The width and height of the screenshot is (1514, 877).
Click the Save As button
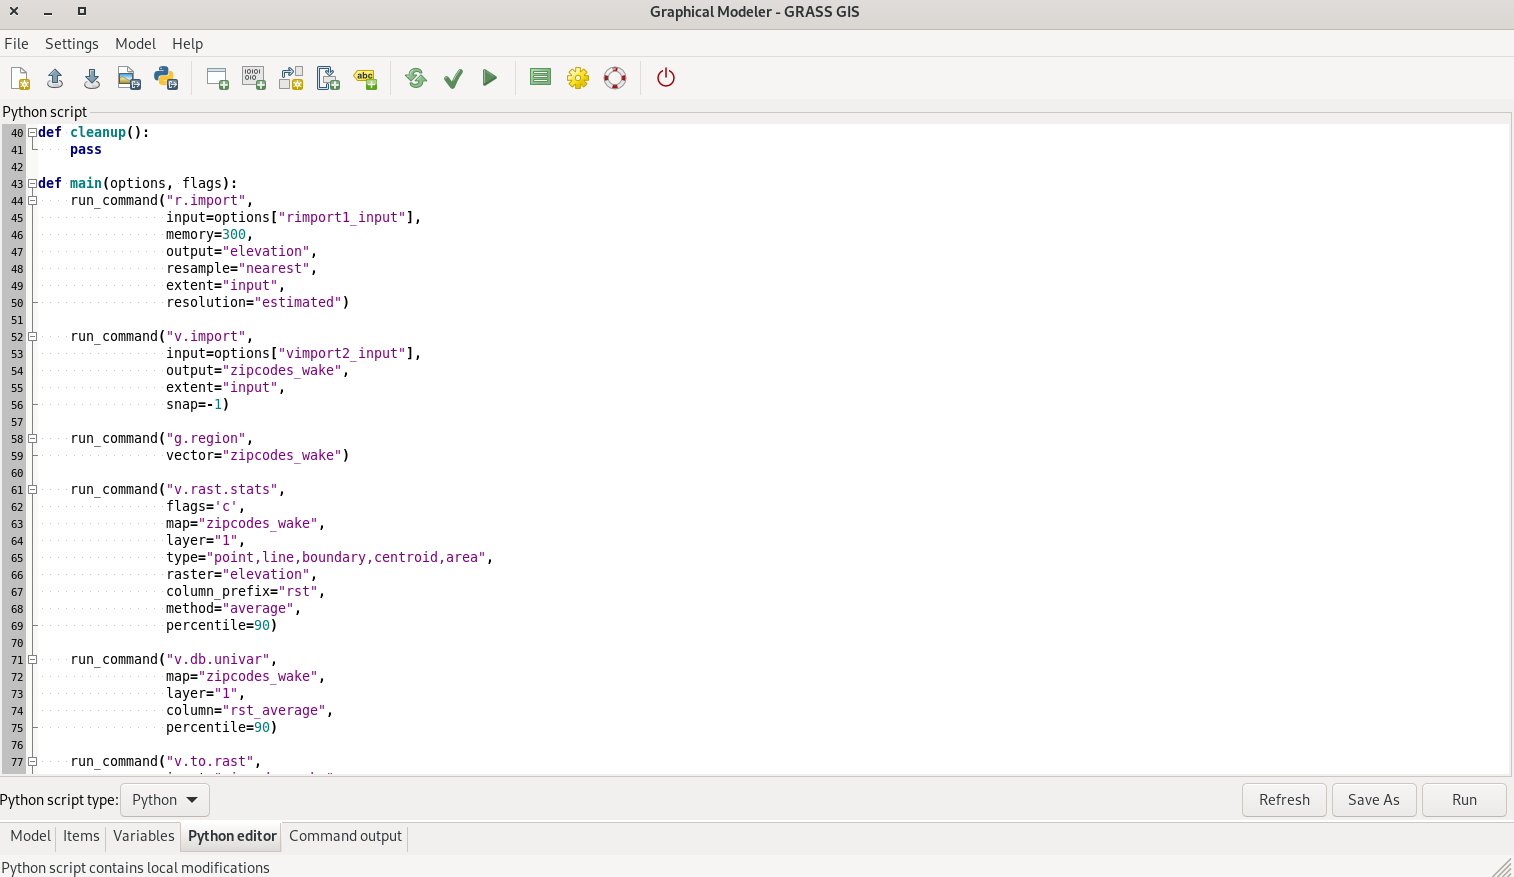coord(1373,800)
